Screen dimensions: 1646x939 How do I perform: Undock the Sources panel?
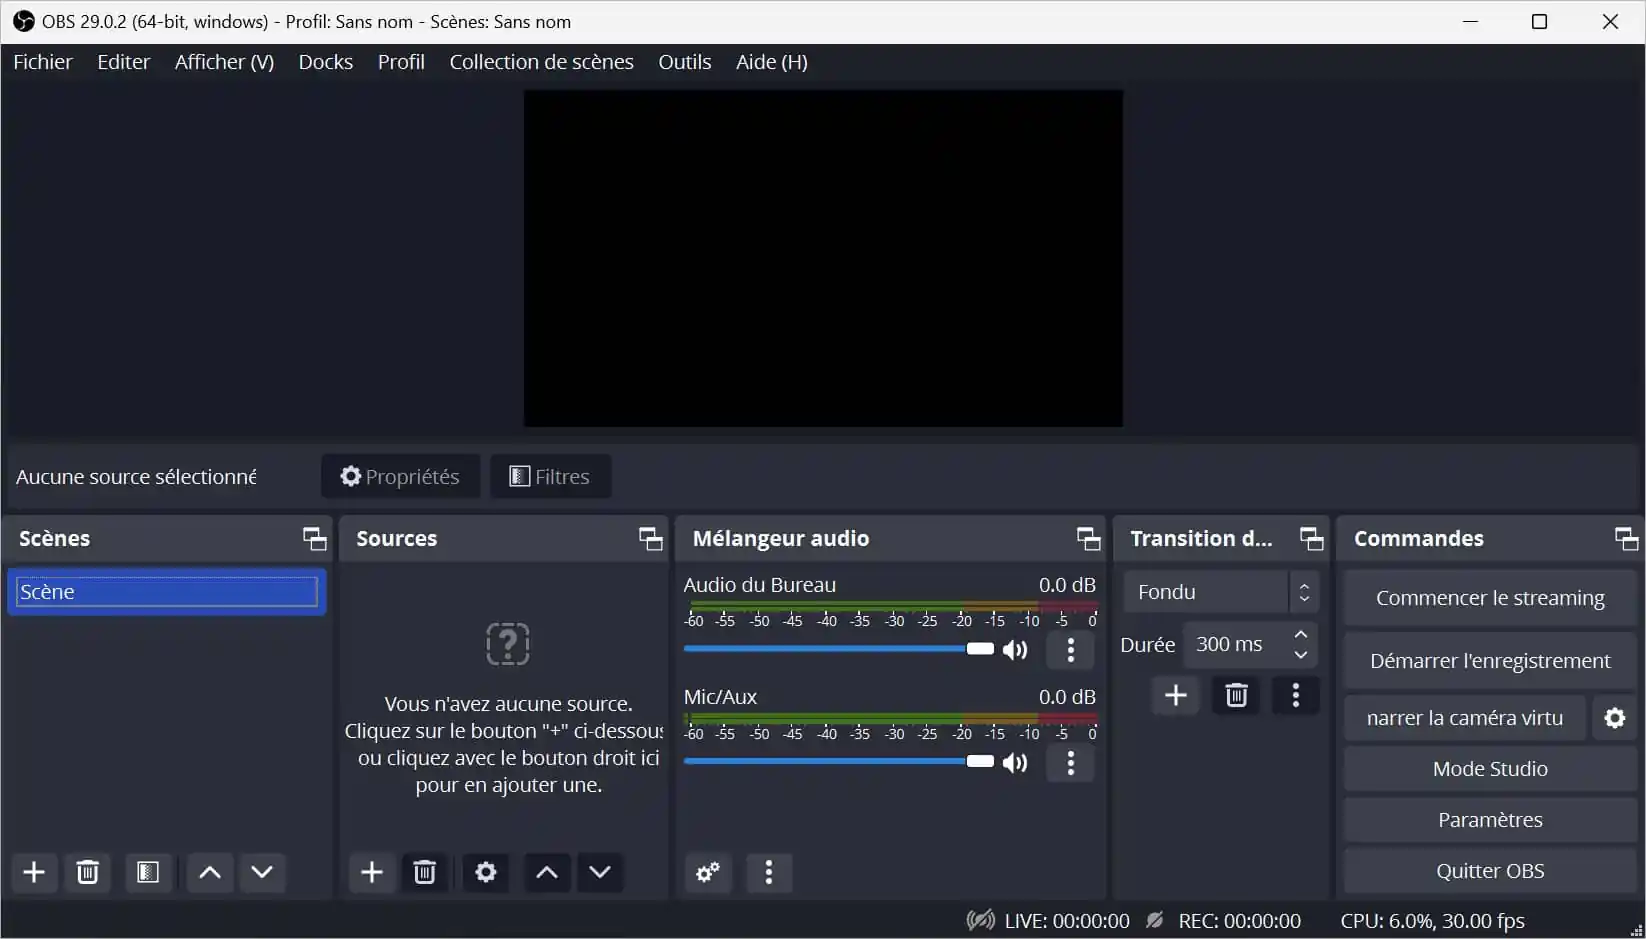[651, 539]
